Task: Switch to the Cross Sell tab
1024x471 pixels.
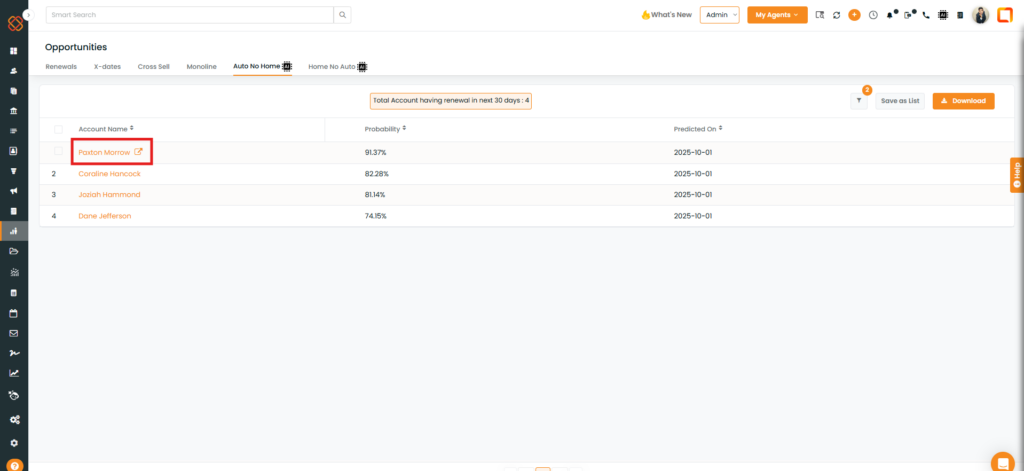Action: (153, 66)
